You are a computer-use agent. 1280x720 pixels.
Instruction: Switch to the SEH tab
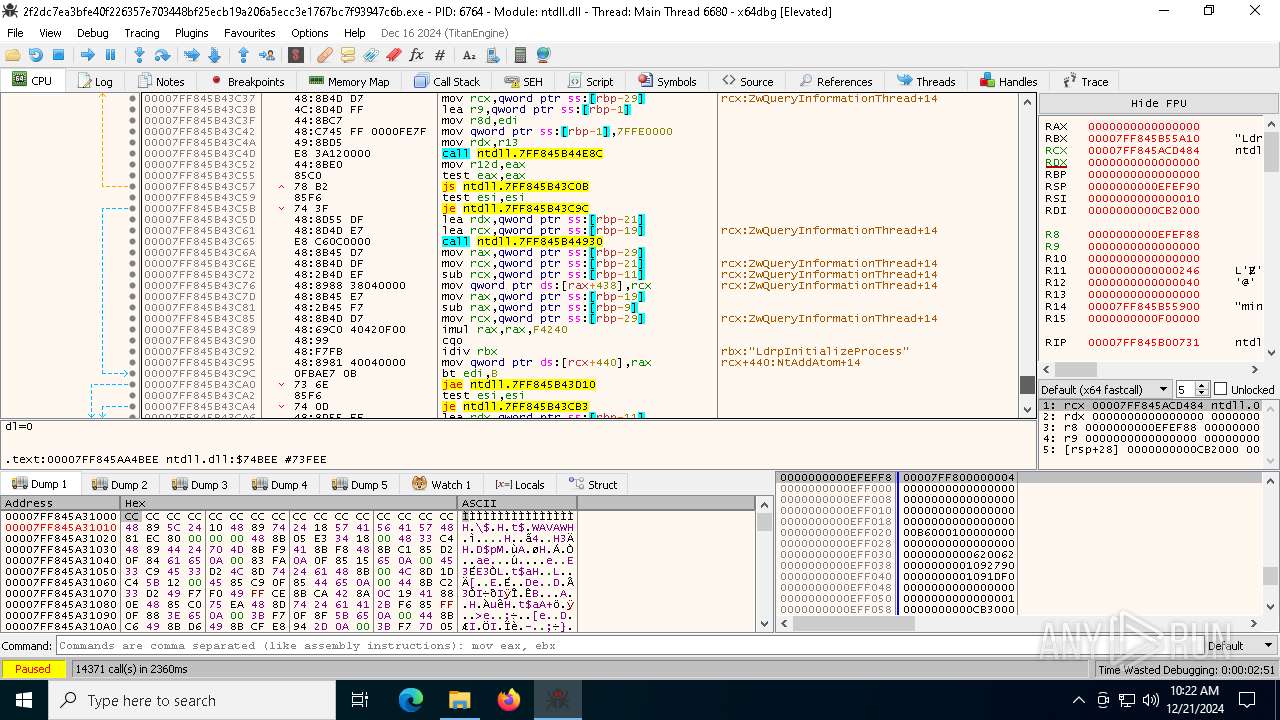click(x=524, y=81)
